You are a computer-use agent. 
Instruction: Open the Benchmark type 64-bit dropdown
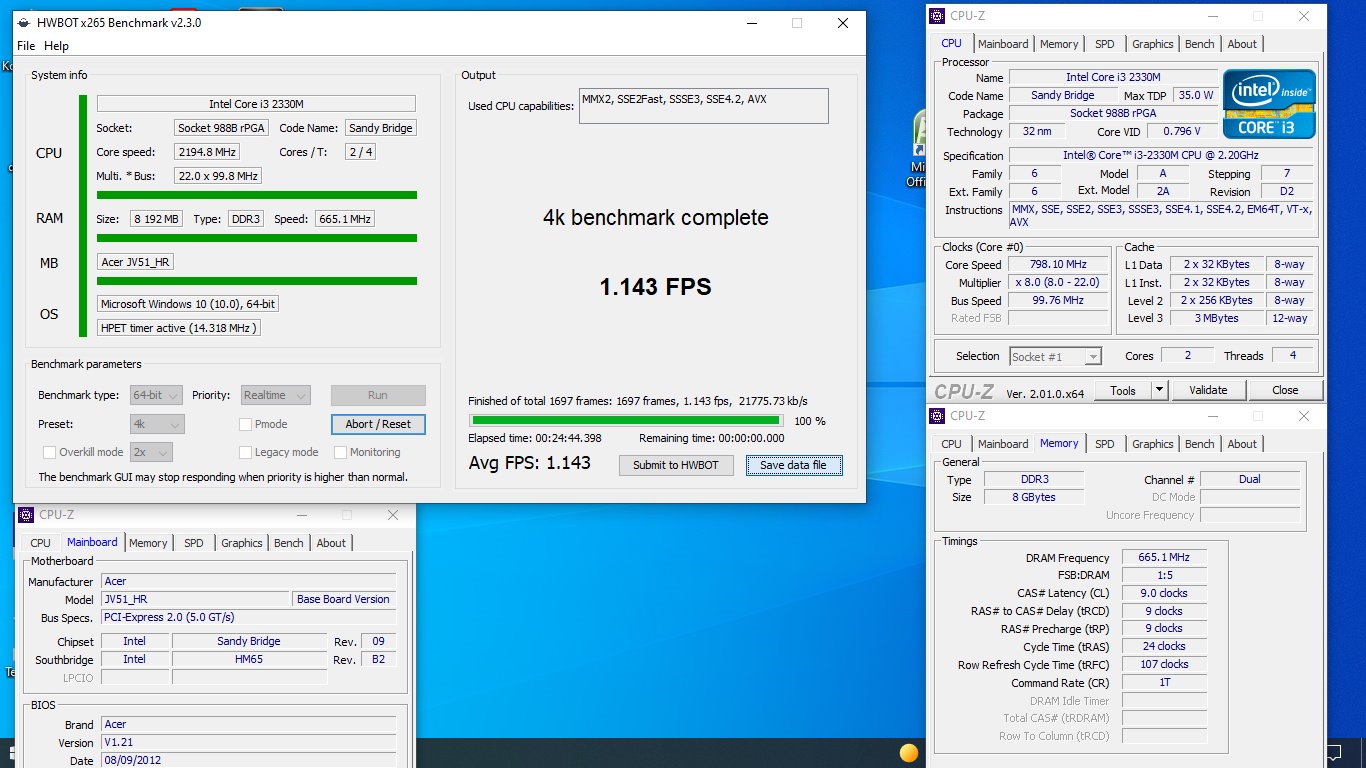(156, 395)
